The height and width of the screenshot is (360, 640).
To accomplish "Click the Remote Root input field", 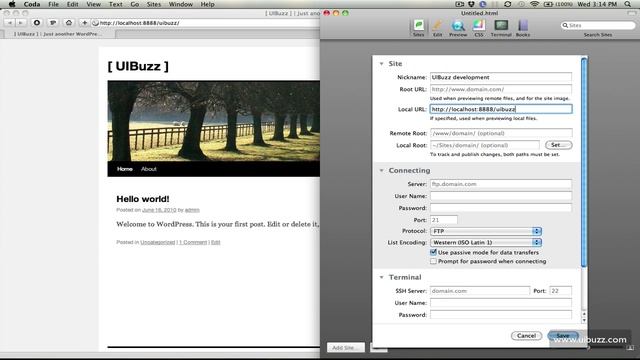I will click(x=501, y=133).
